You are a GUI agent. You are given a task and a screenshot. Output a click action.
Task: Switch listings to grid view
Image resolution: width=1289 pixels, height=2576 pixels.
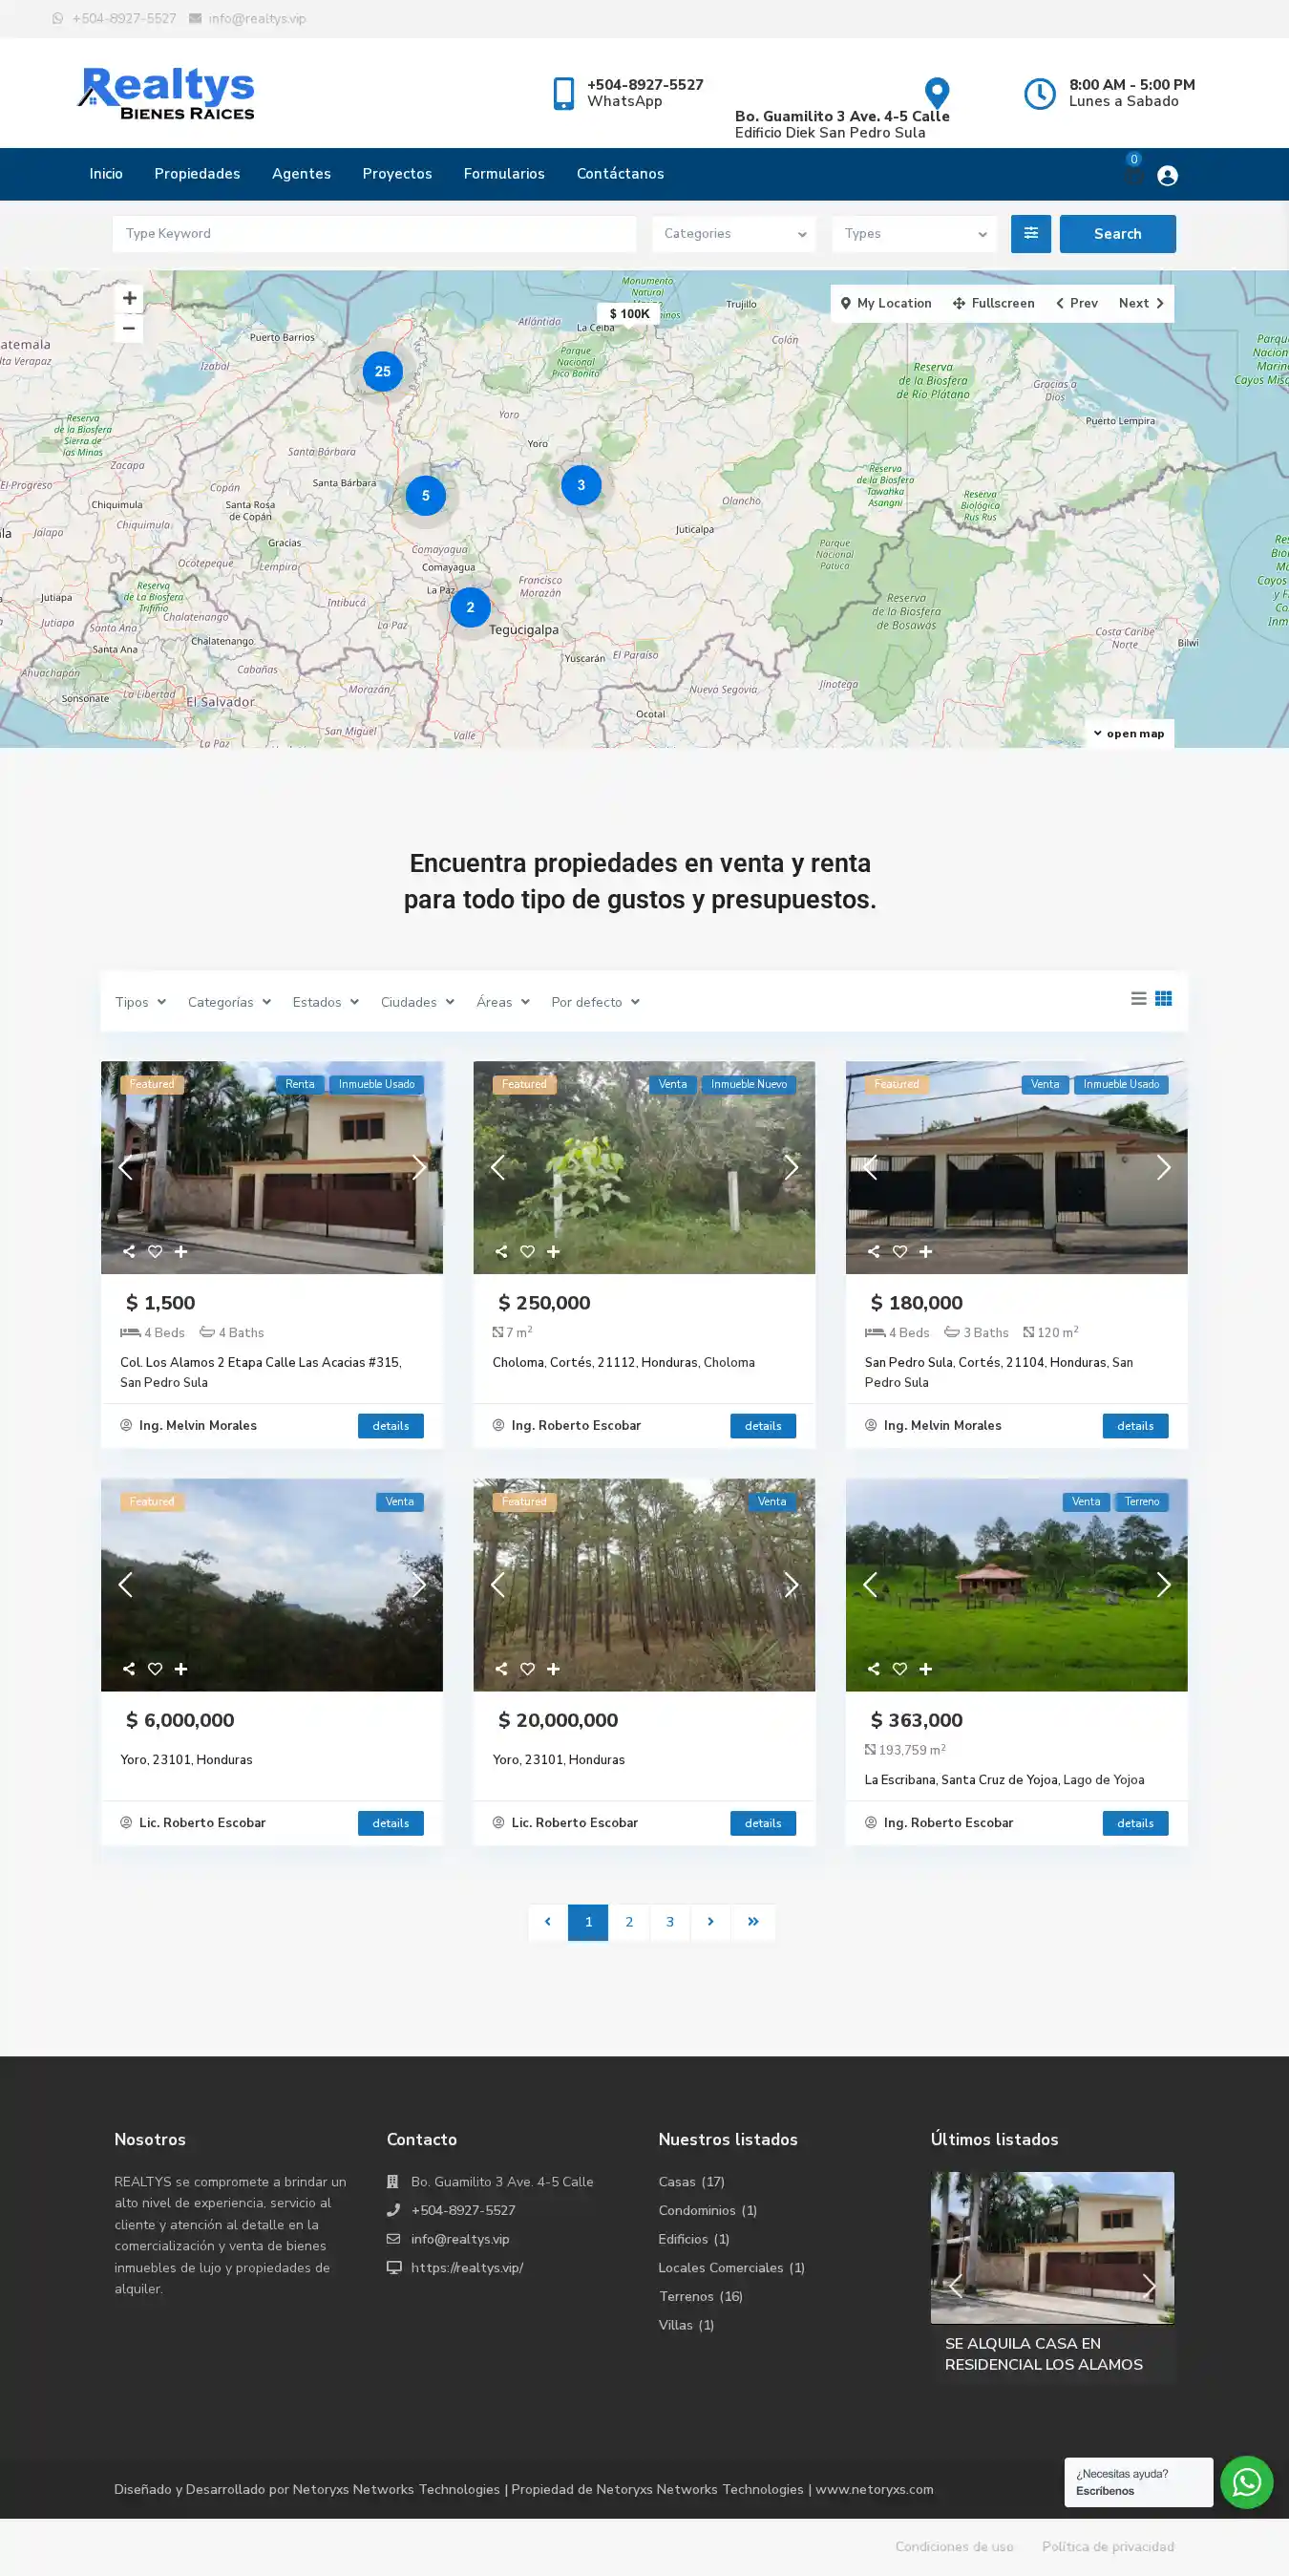click(x=1163, y=999)
